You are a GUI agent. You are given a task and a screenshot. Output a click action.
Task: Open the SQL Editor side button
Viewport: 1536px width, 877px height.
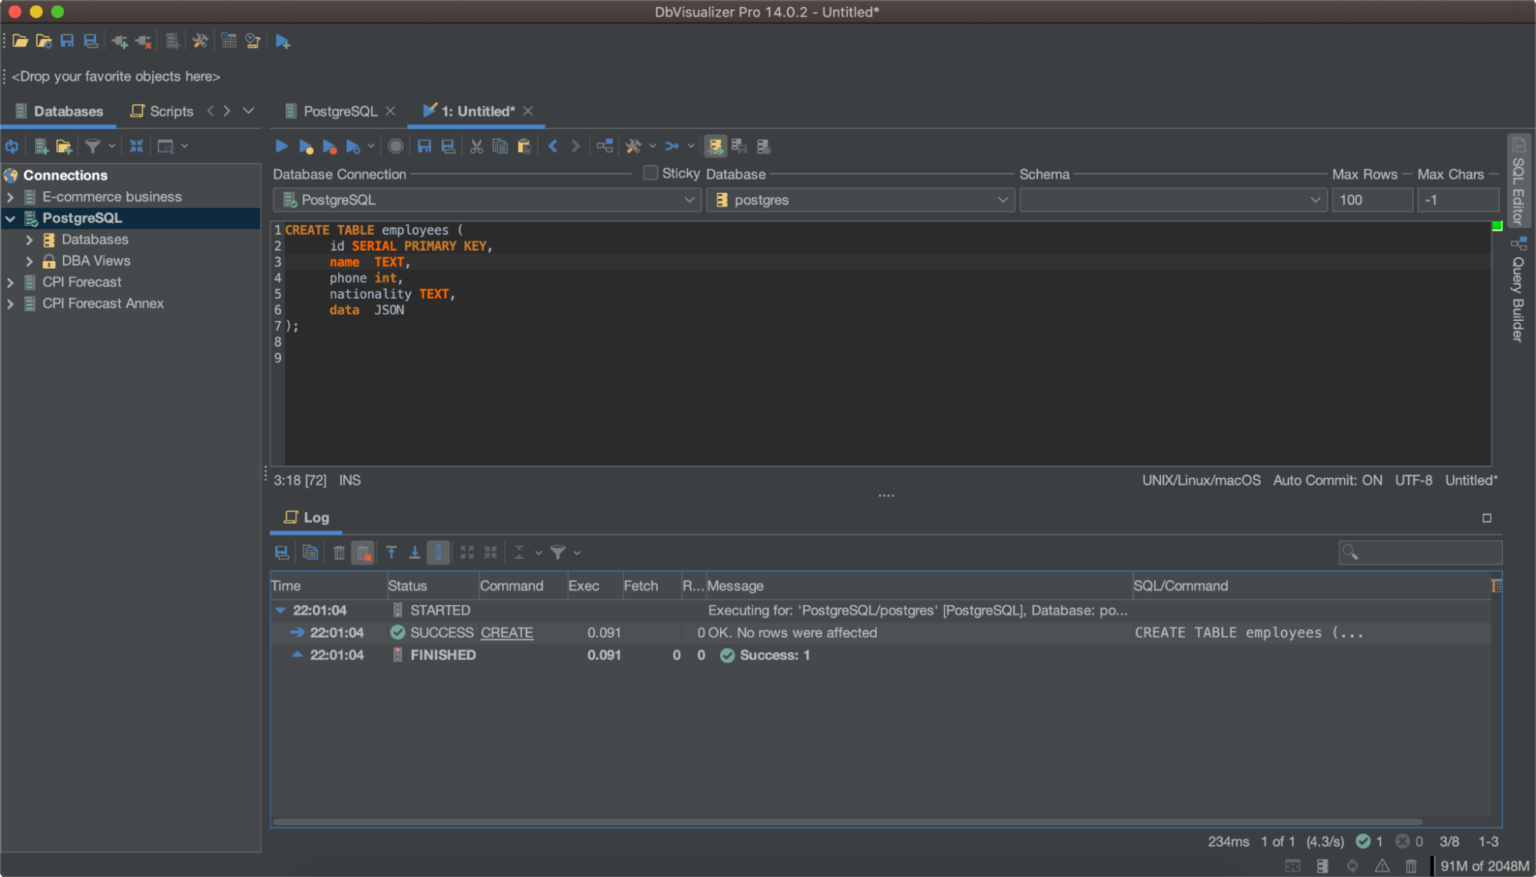1518,180
